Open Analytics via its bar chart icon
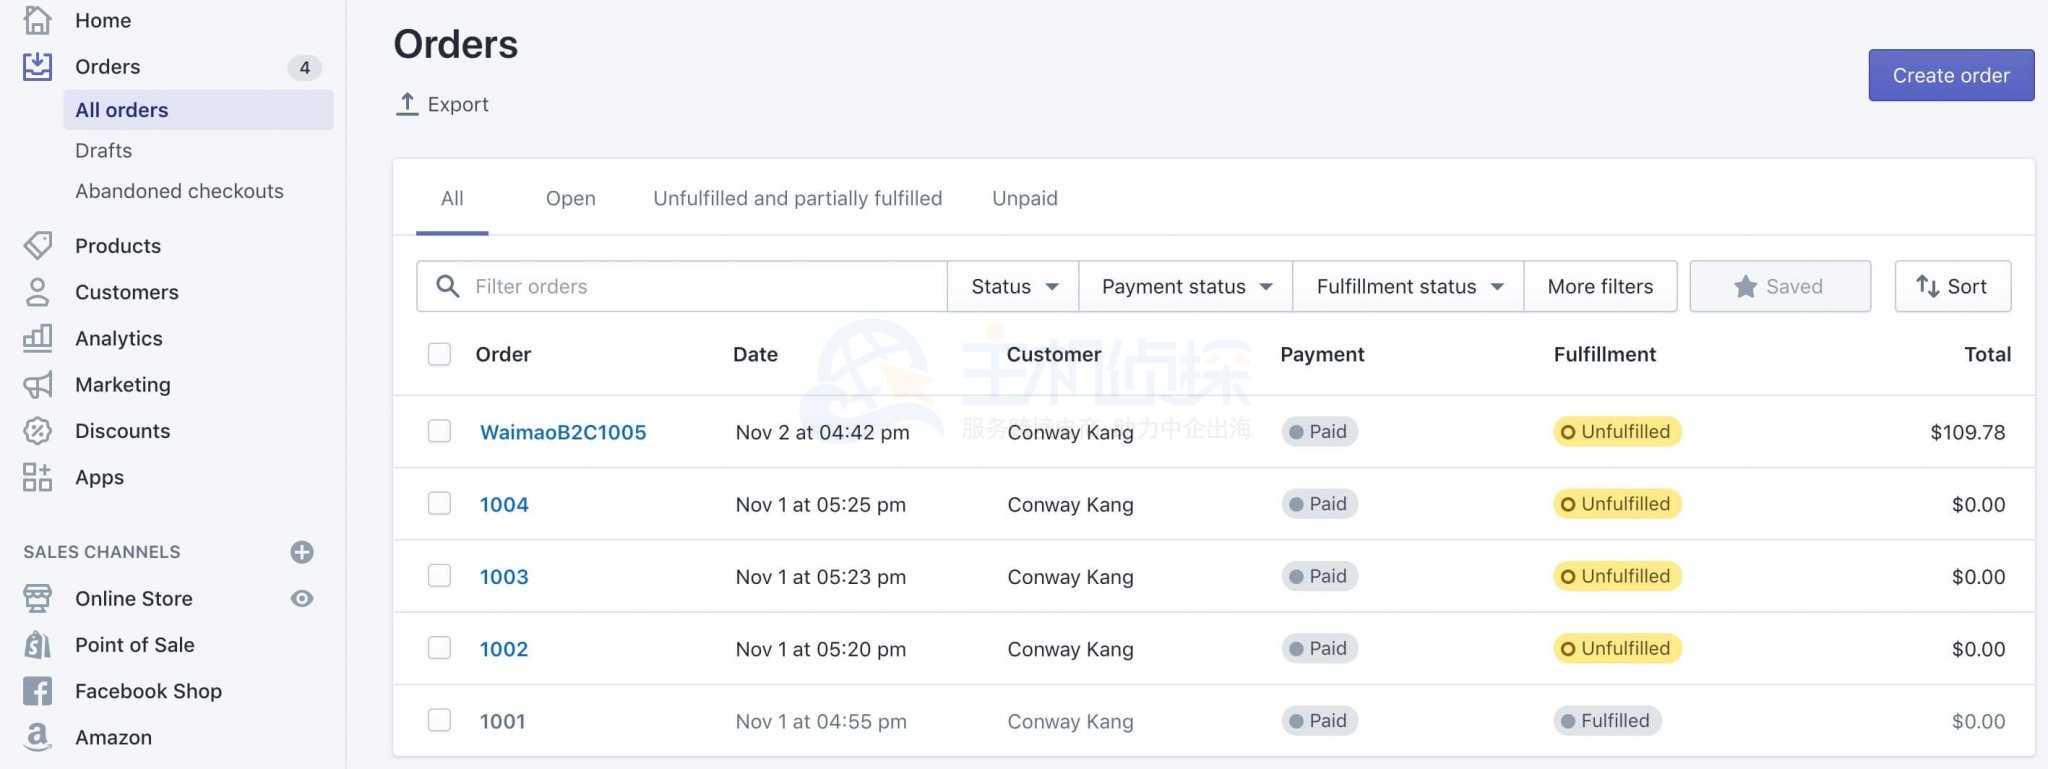 coord(38,338)
